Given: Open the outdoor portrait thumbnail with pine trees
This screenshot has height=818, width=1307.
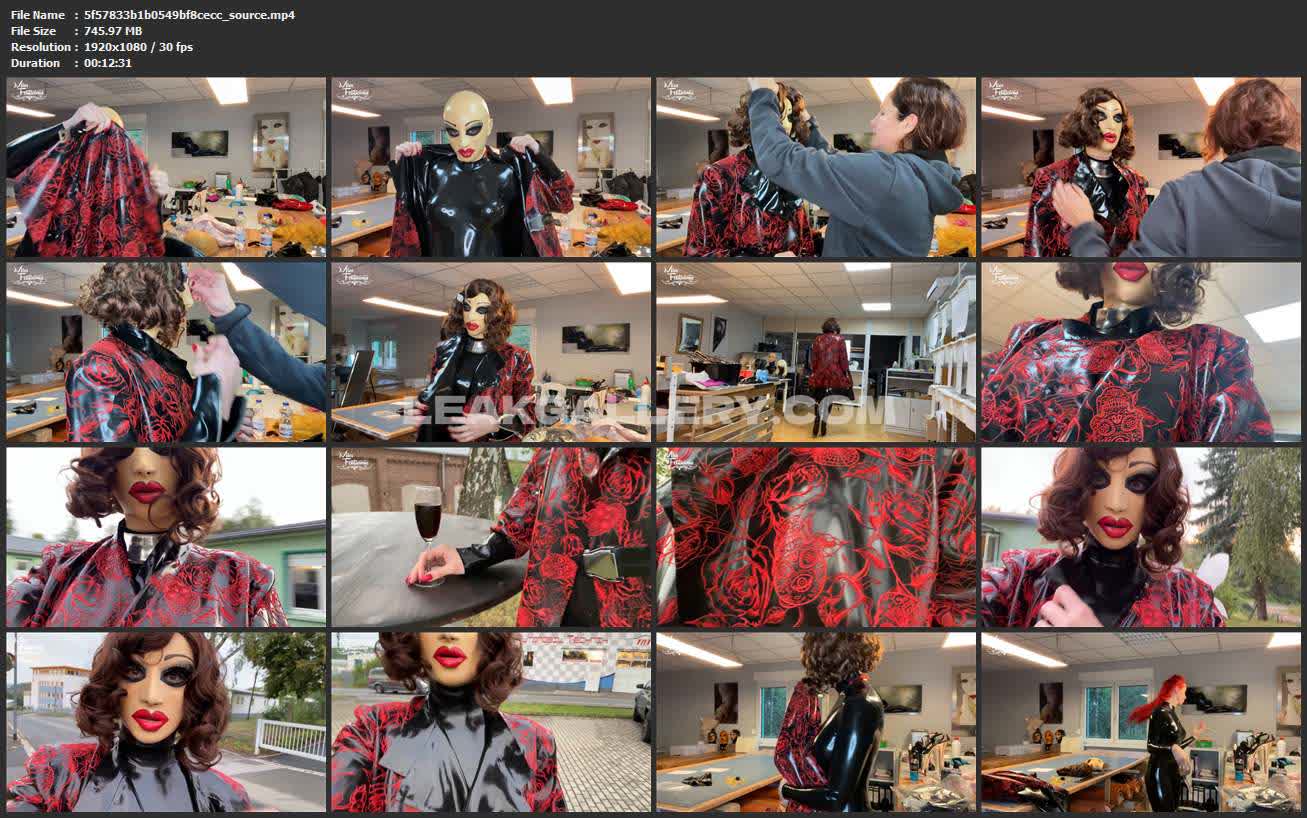Looking at the screenshot, I should pyautogui.click(x=1141, y=537).
